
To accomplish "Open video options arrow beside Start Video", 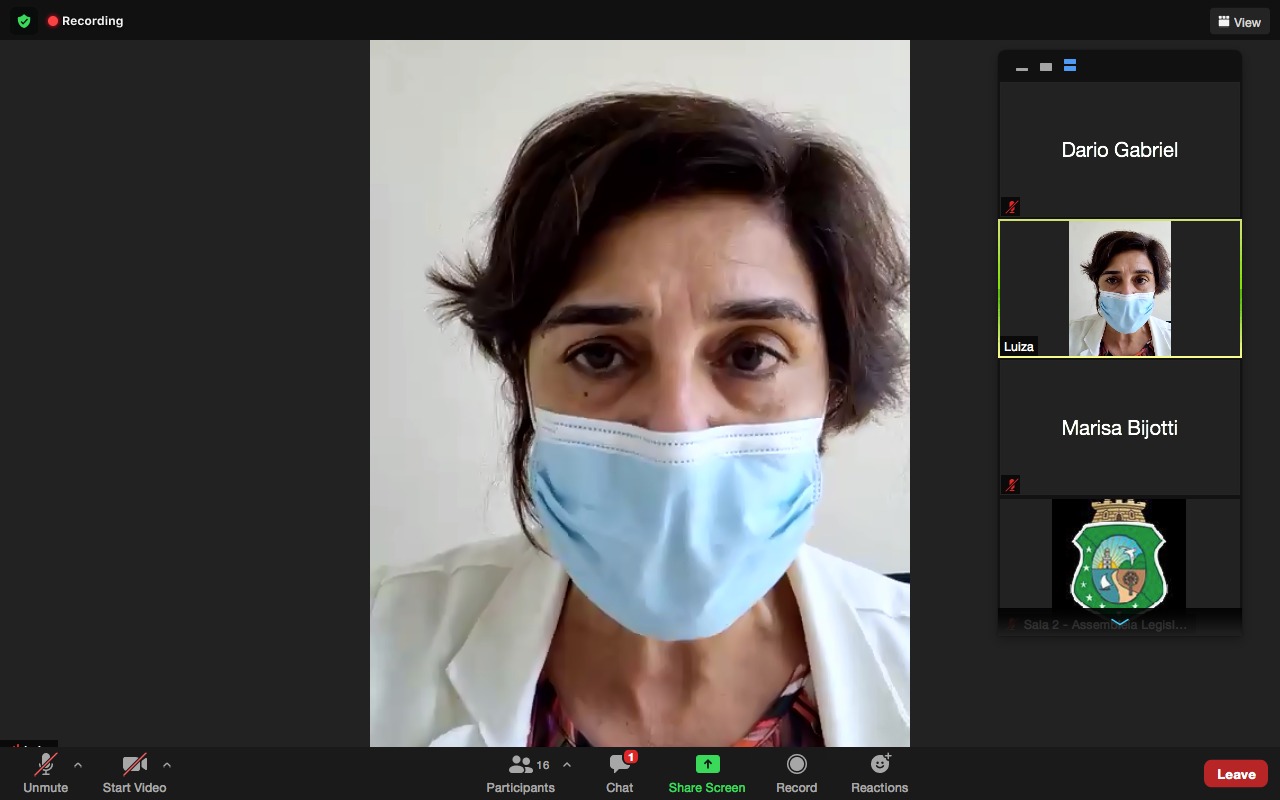I will click(x=167, y=765).
